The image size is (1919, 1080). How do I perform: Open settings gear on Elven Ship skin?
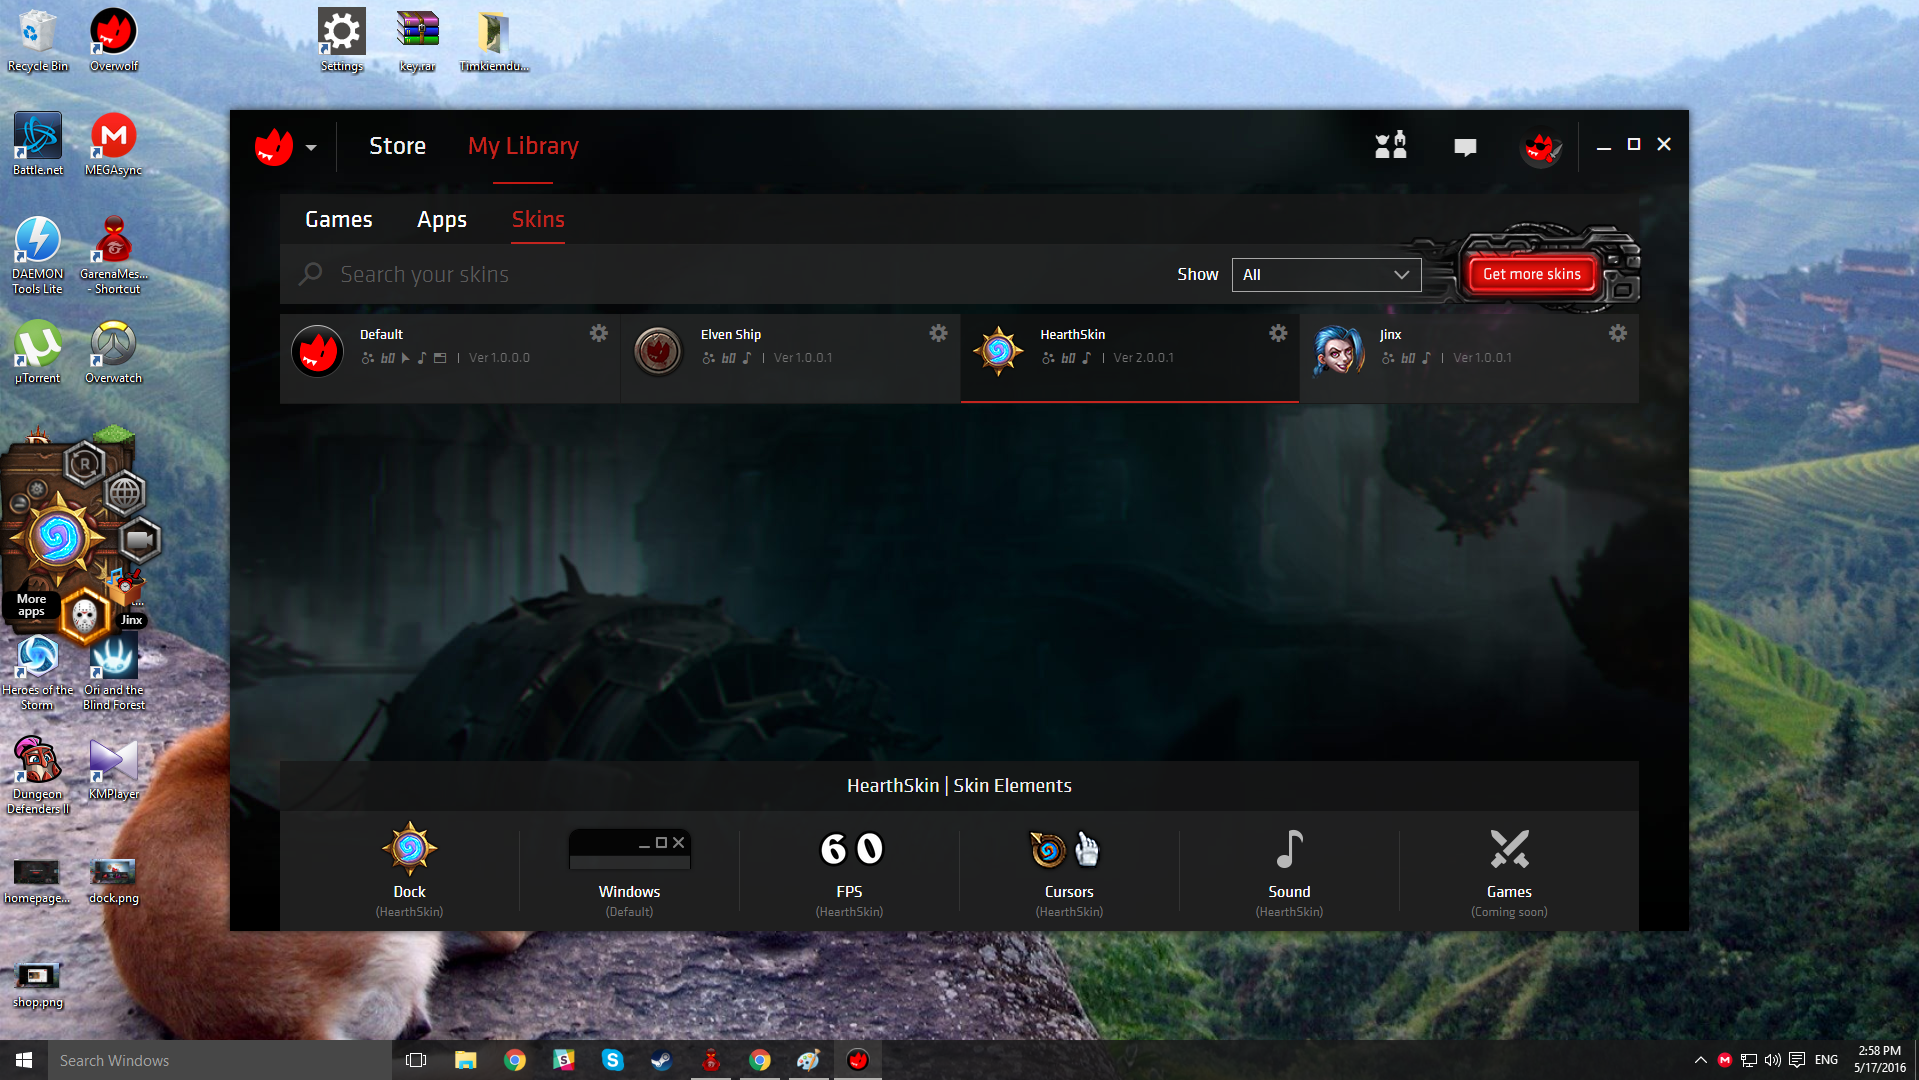point(938,333)
